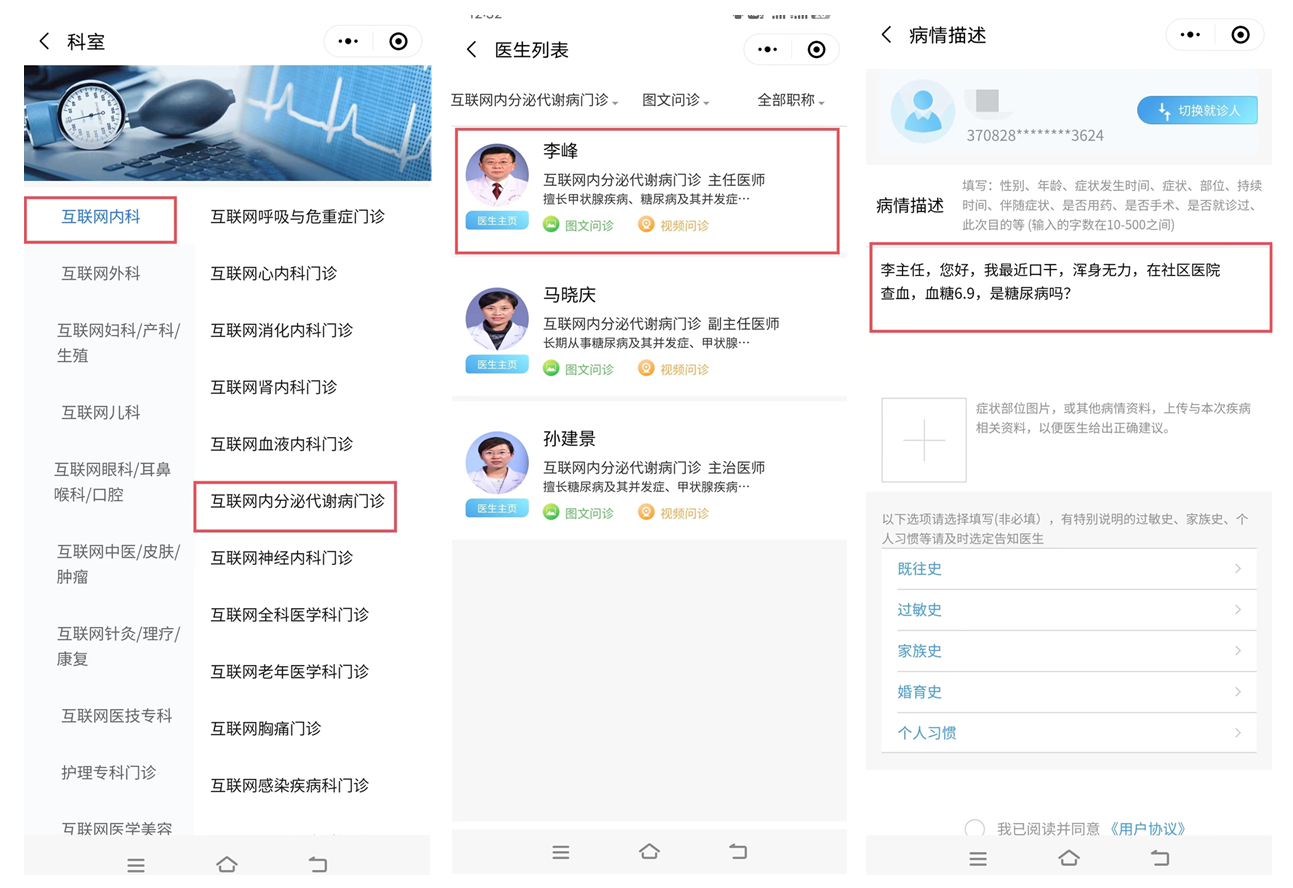Close mini program on 科室 screen
This screenshot has height=888, width=1293.
tap(398, 41)
